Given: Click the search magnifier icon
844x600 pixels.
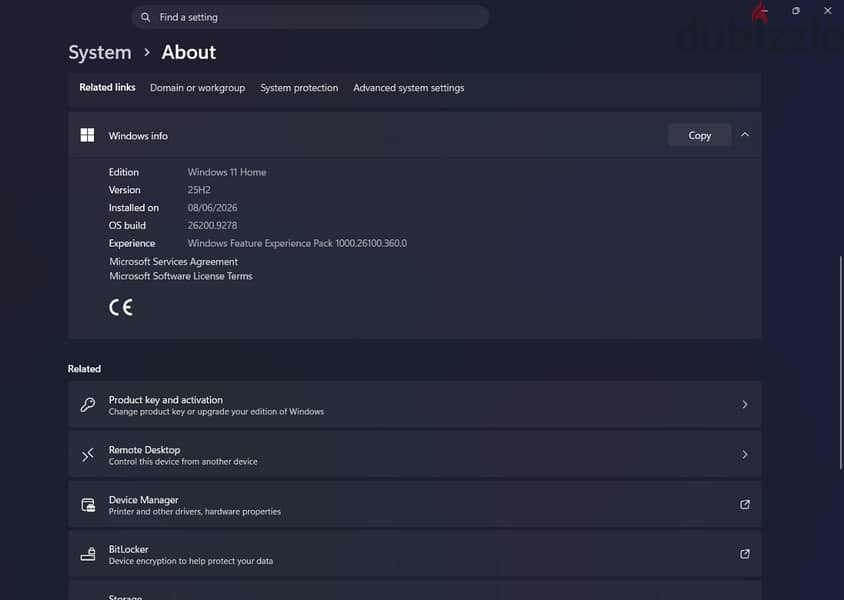Looking at the screenshot, I should [145, 17].
